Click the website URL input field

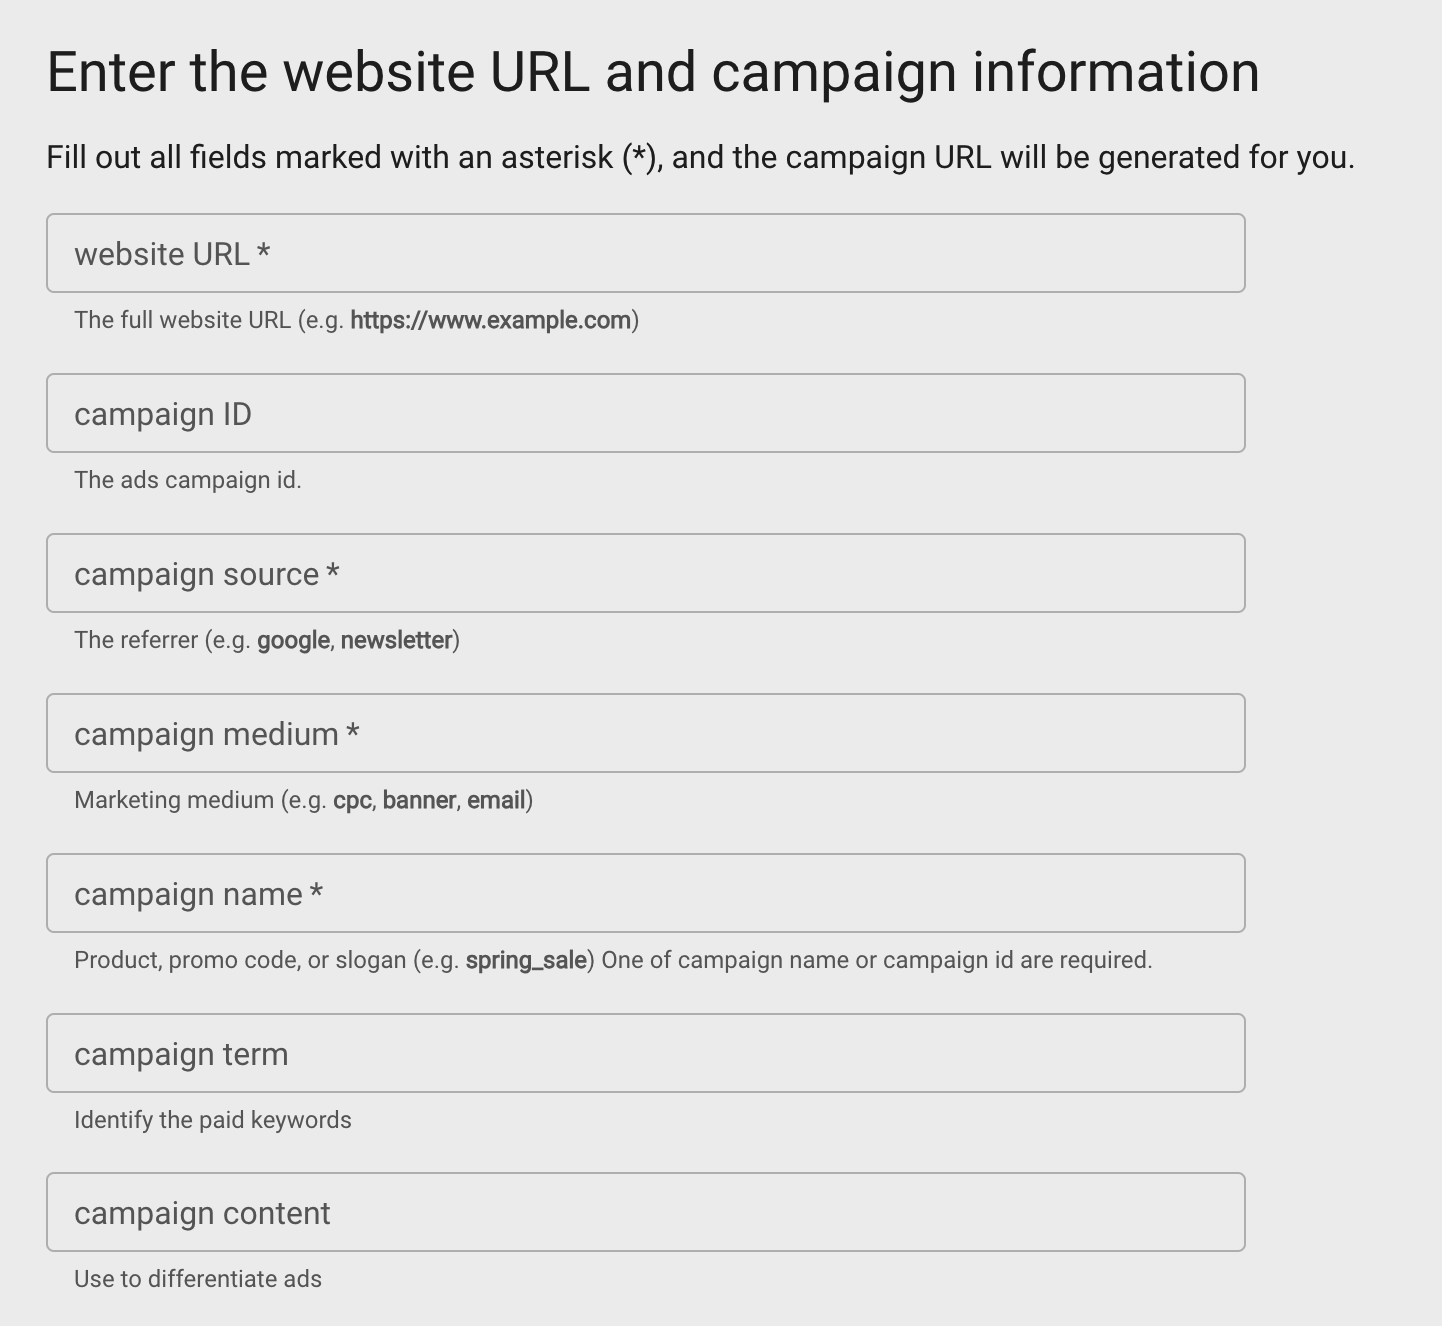tap(645, 253)
